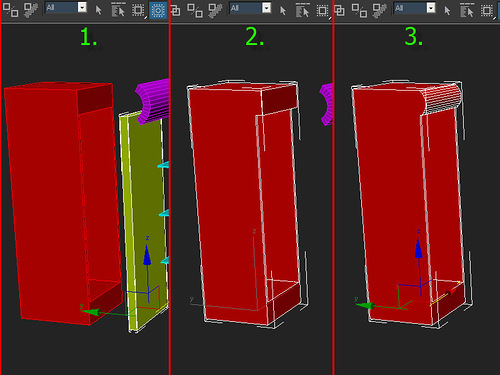Grab the blue Z axis arrow in viewport 3
This screenshot has height=375, width=500.
coord(418,248)
